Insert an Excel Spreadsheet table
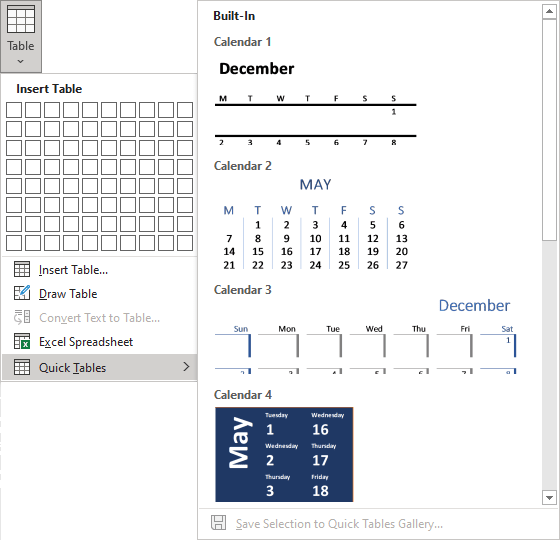 pos(99,342)
